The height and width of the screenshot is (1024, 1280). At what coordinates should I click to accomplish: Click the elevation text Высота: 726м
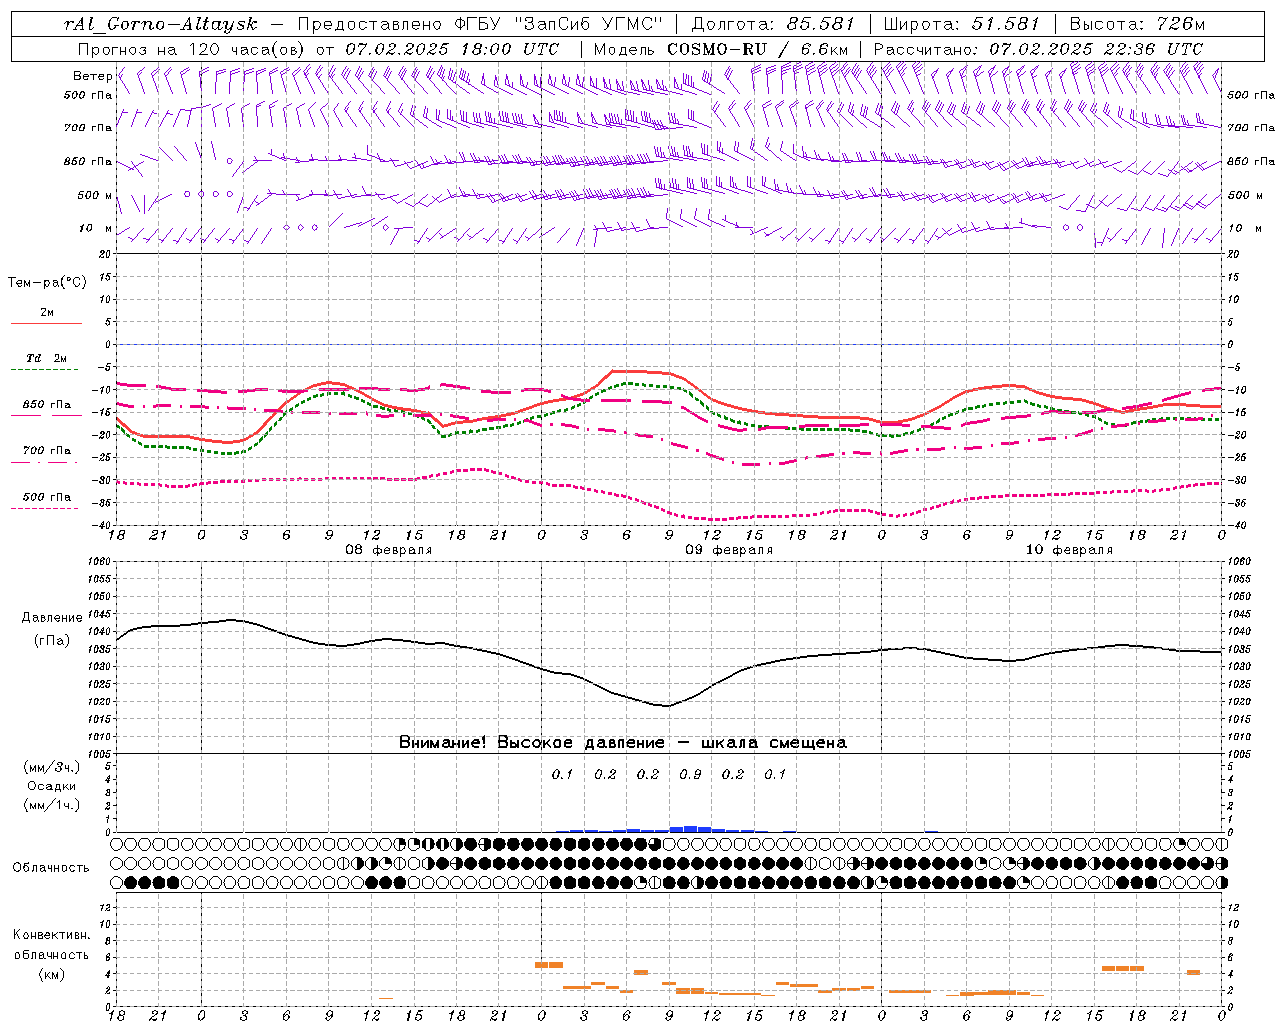pos(1137,24)
